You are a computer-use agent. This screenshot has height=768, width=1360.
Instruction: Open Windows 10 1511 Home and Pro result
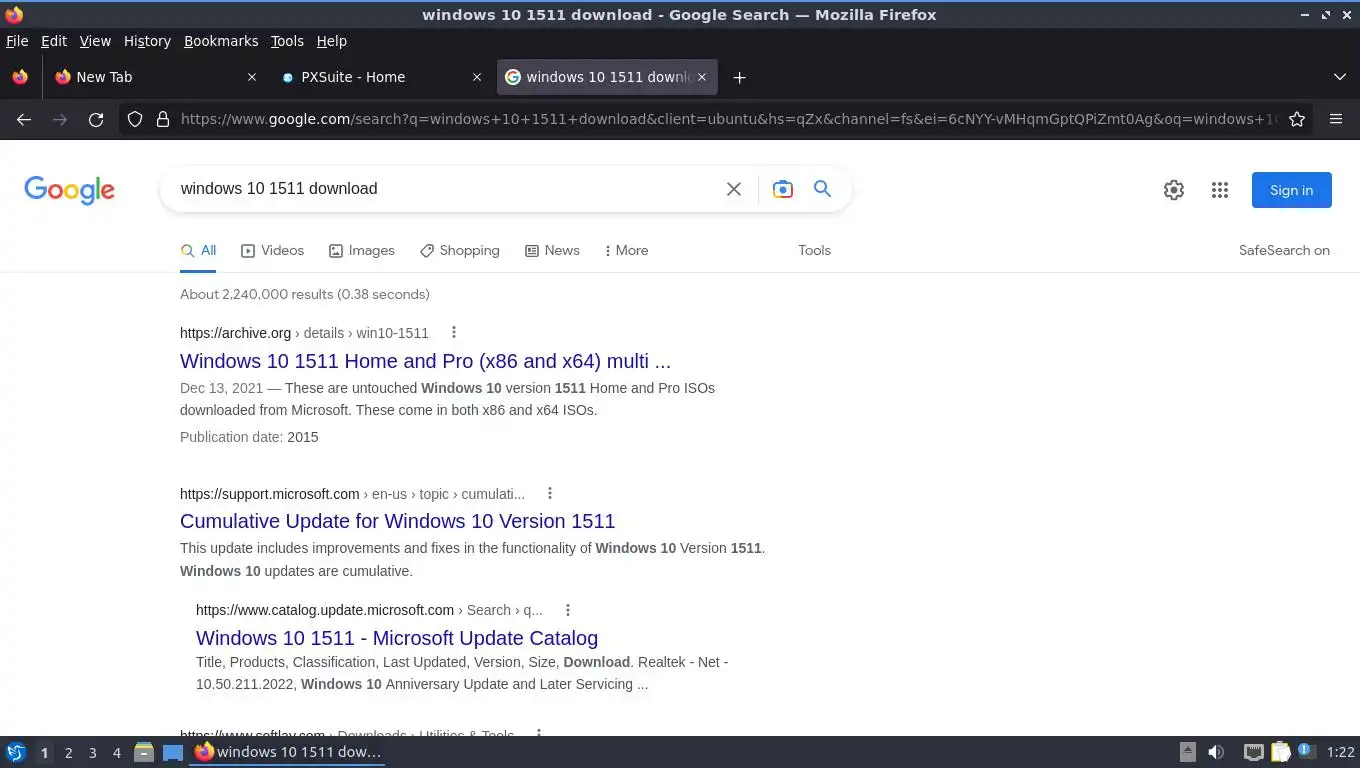(425, 361)
